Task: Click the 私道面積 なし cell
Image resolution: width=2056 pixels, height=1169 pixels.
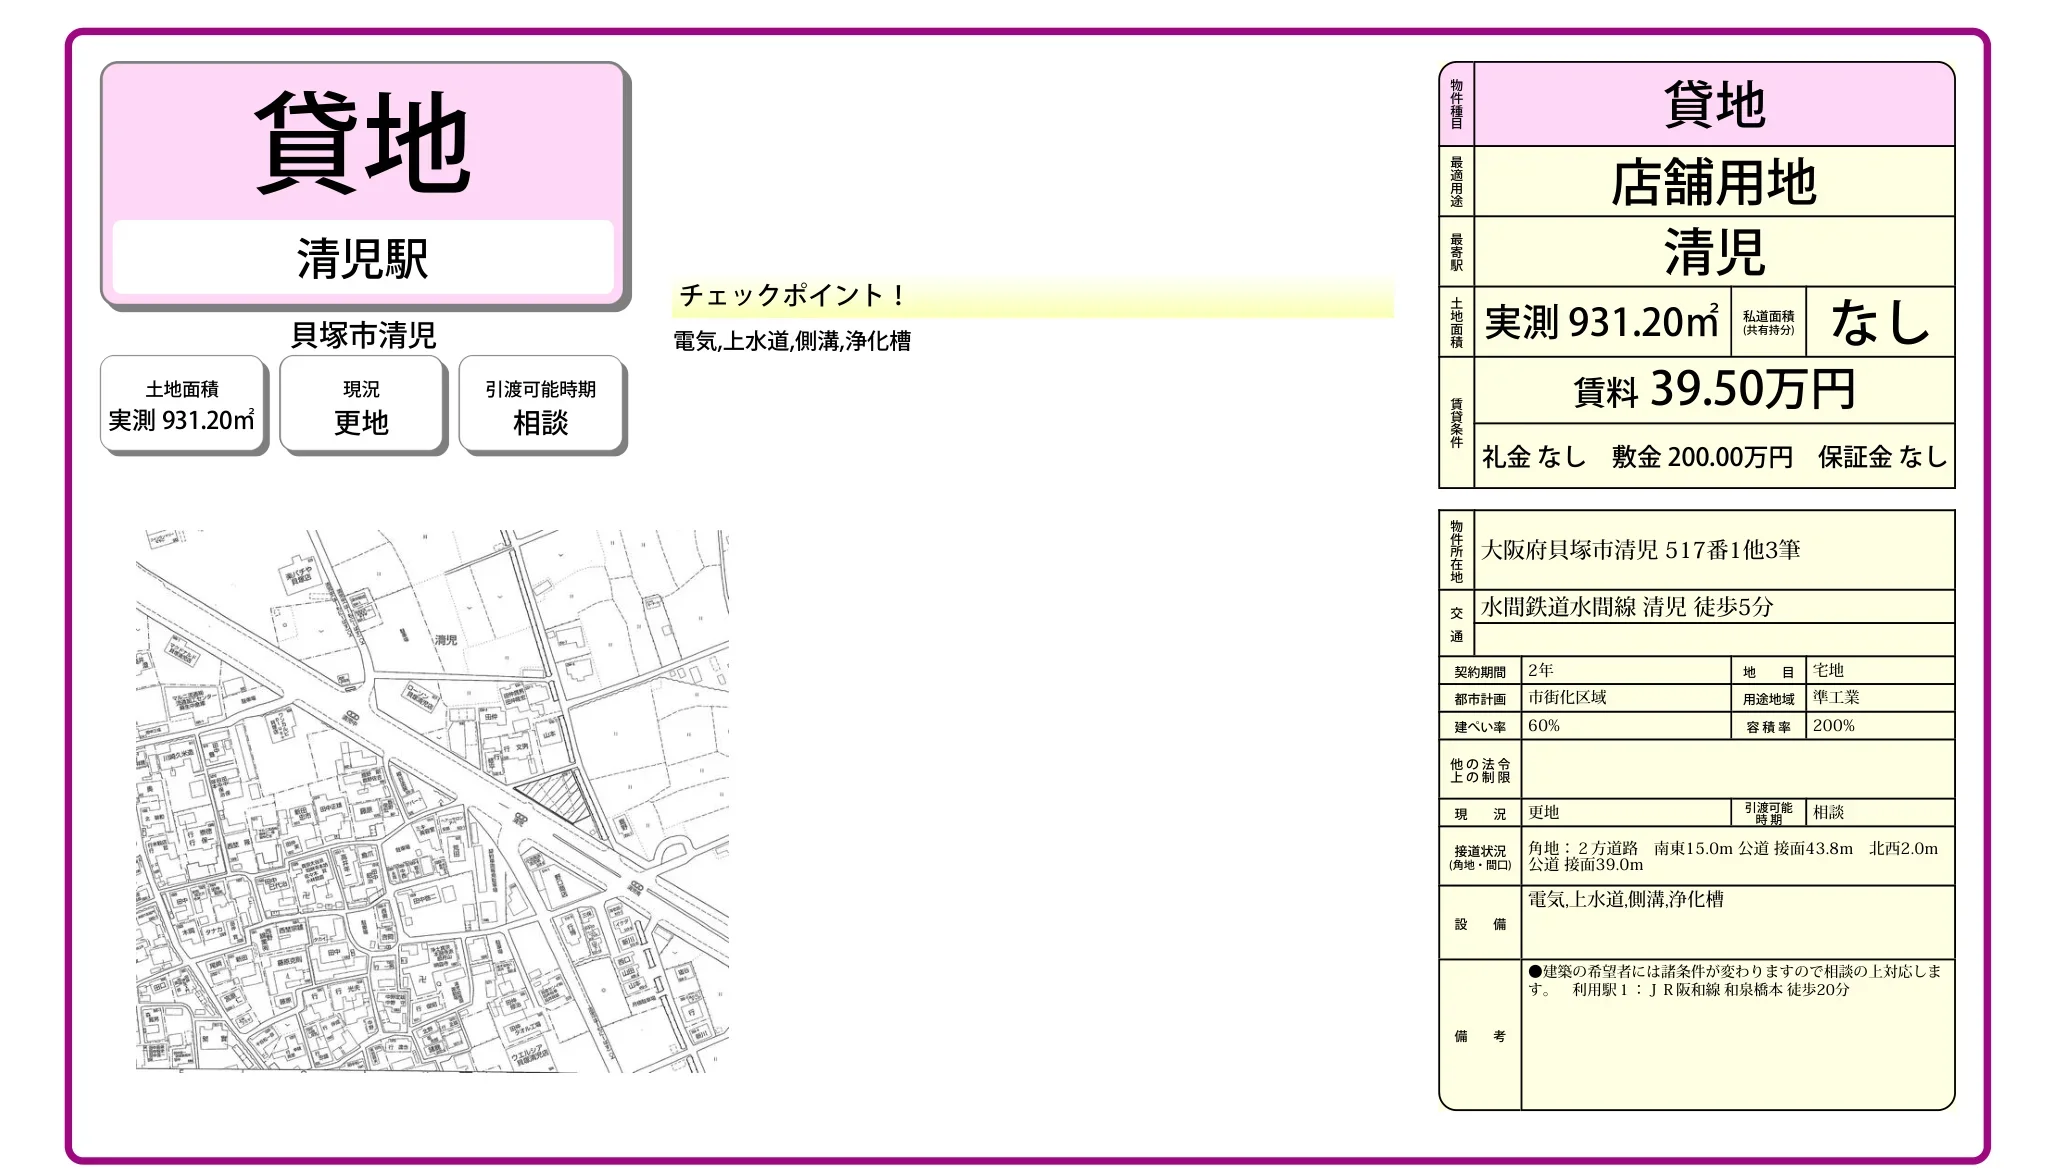Action: [x=1879, y=322]
